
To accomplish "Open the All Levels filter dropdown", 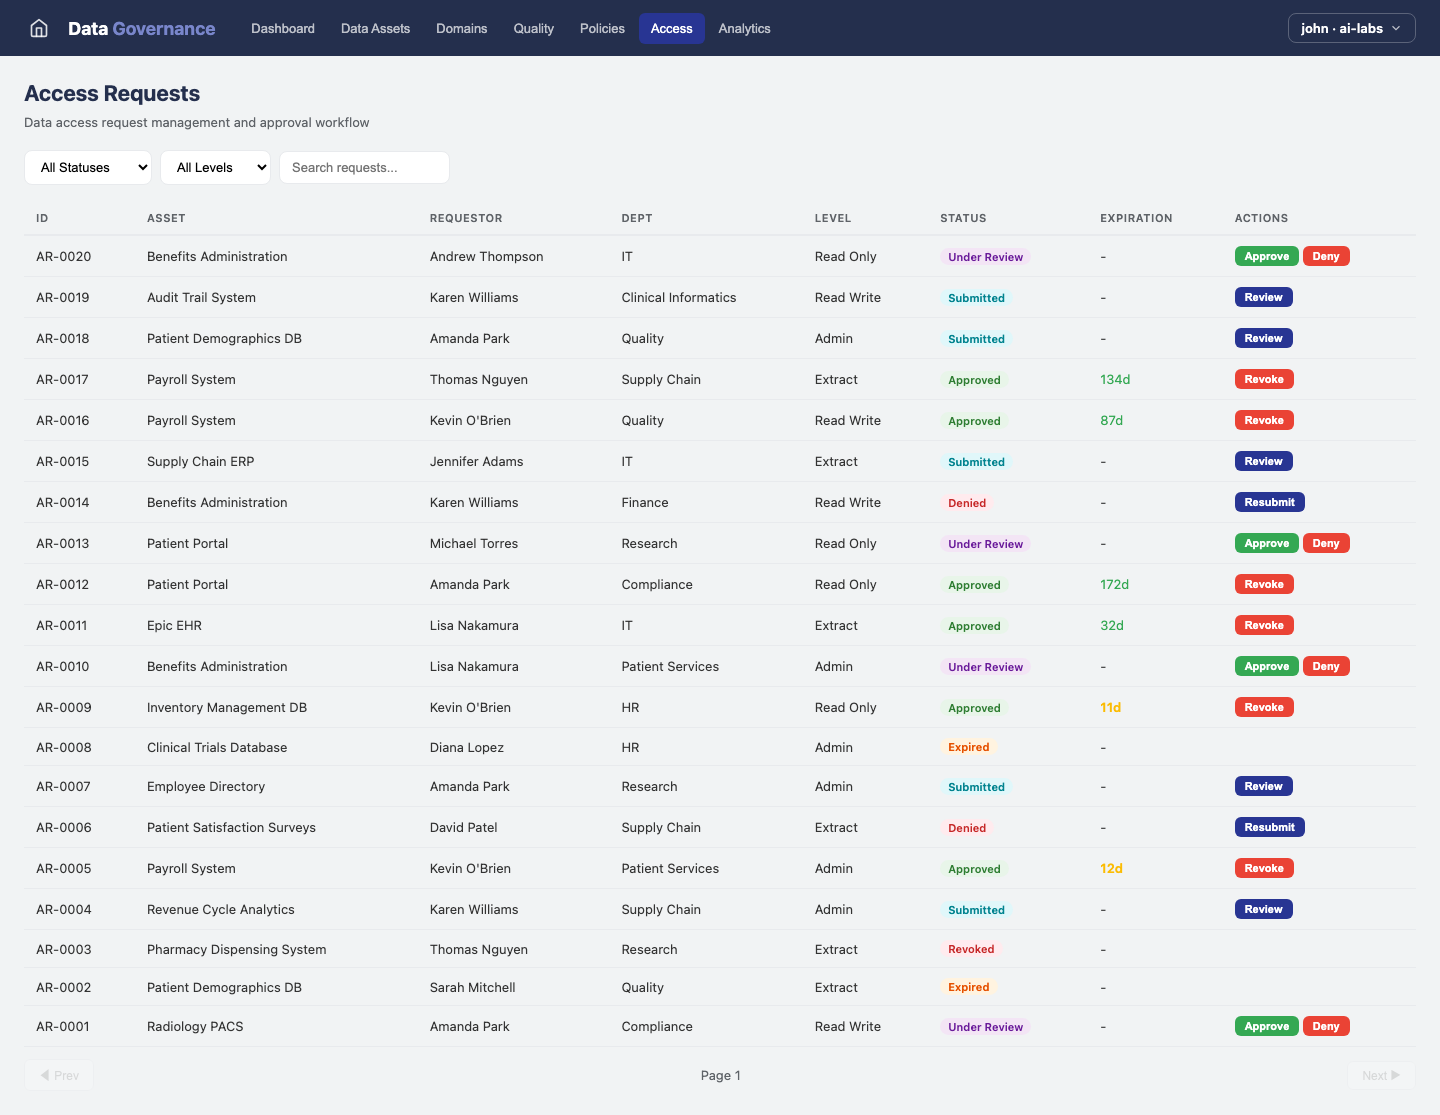I will coord(215,167).
